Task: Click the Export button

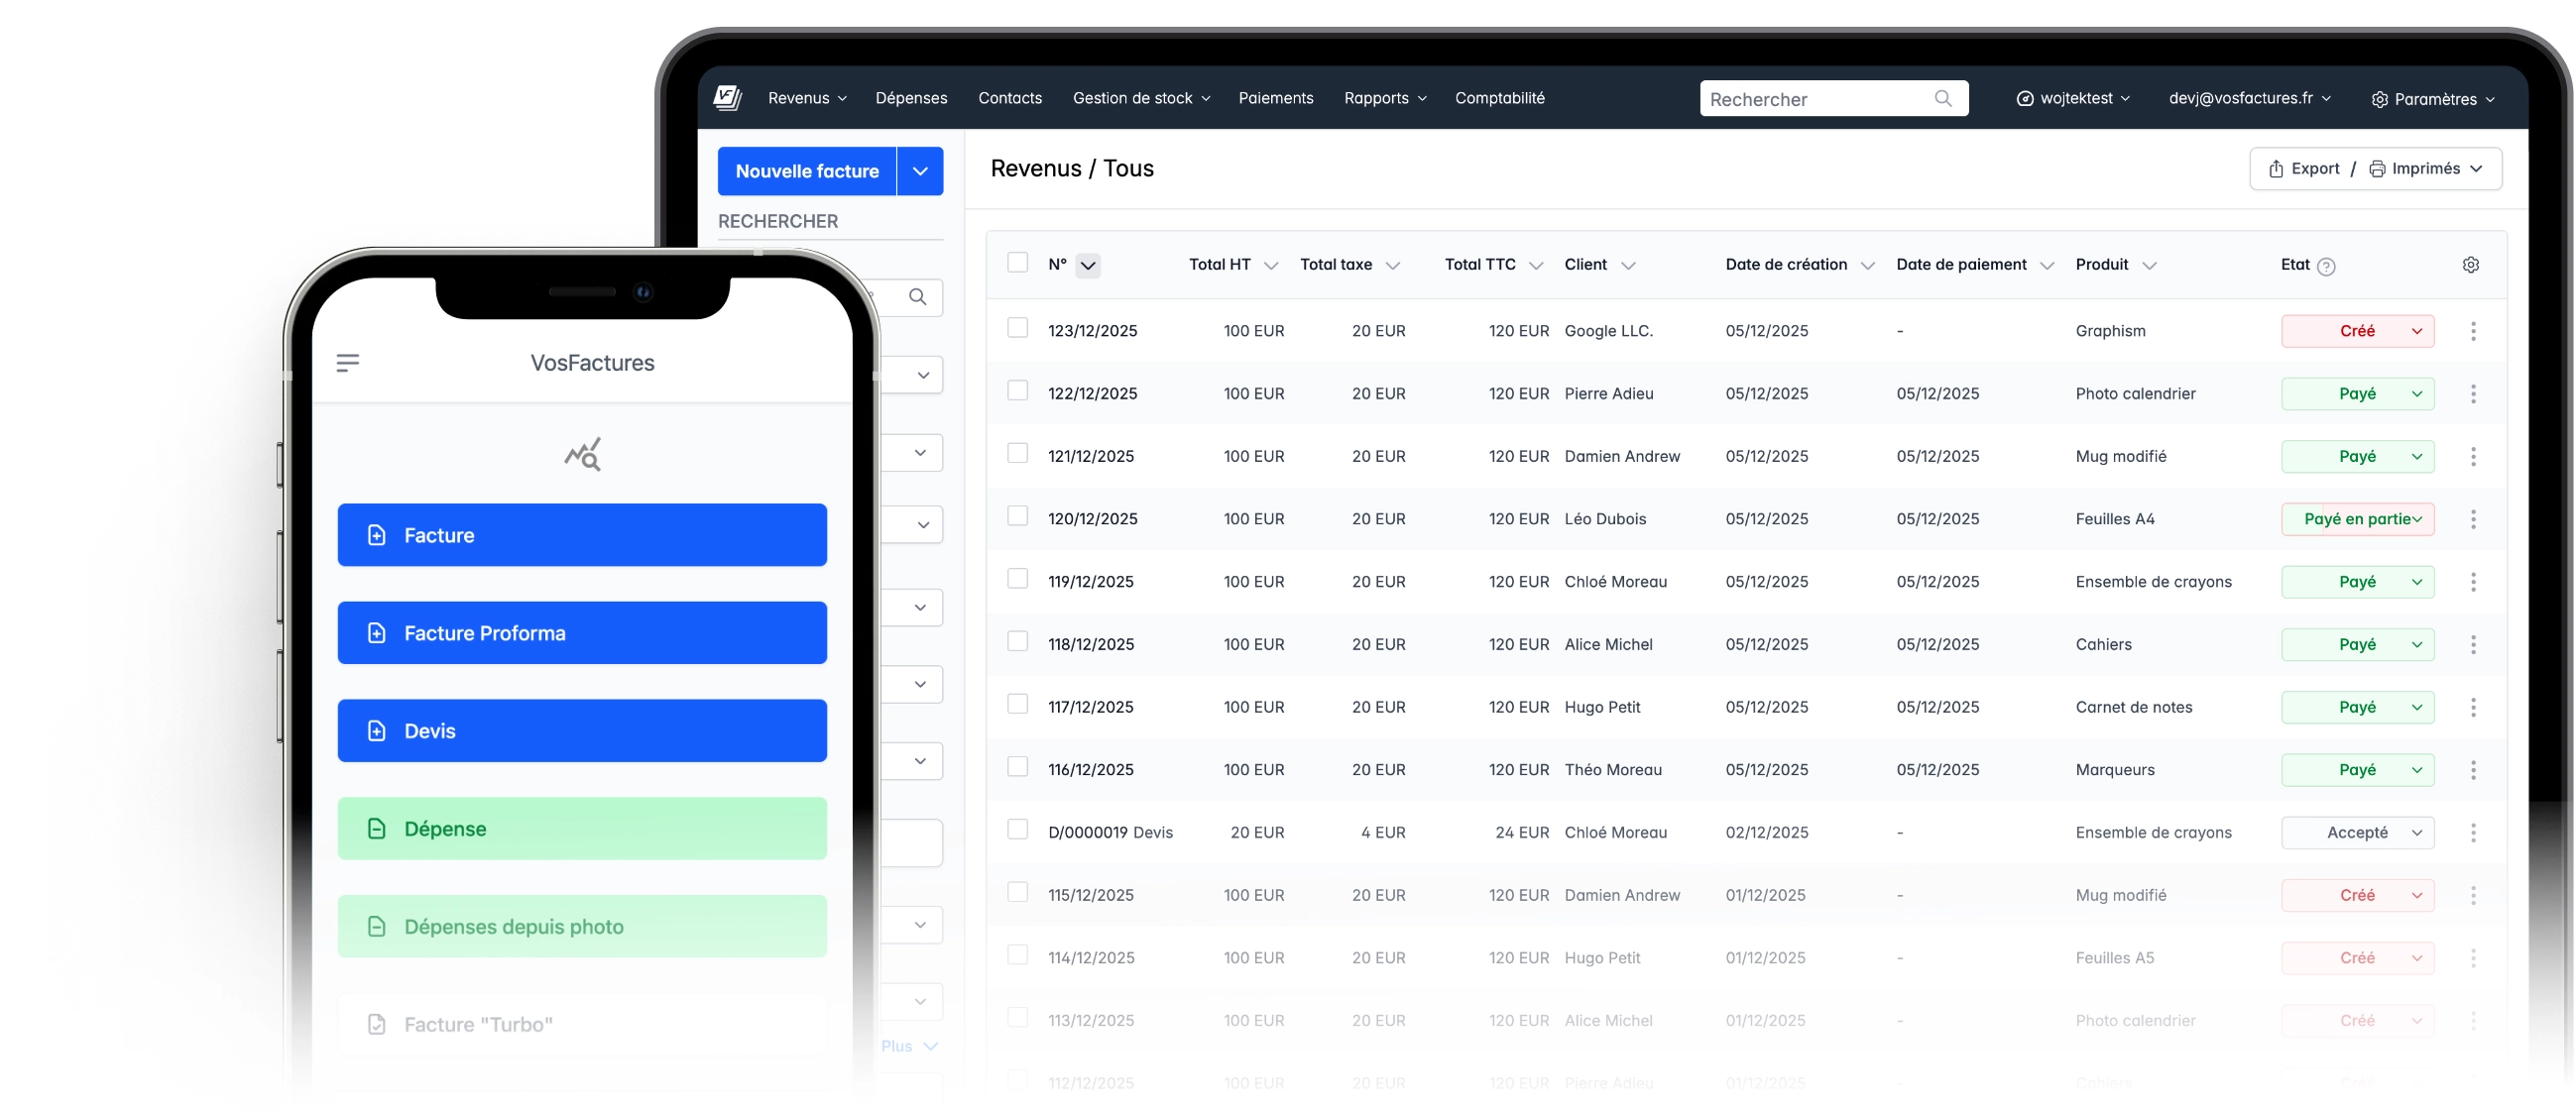Action: (x=2303, y=168)
